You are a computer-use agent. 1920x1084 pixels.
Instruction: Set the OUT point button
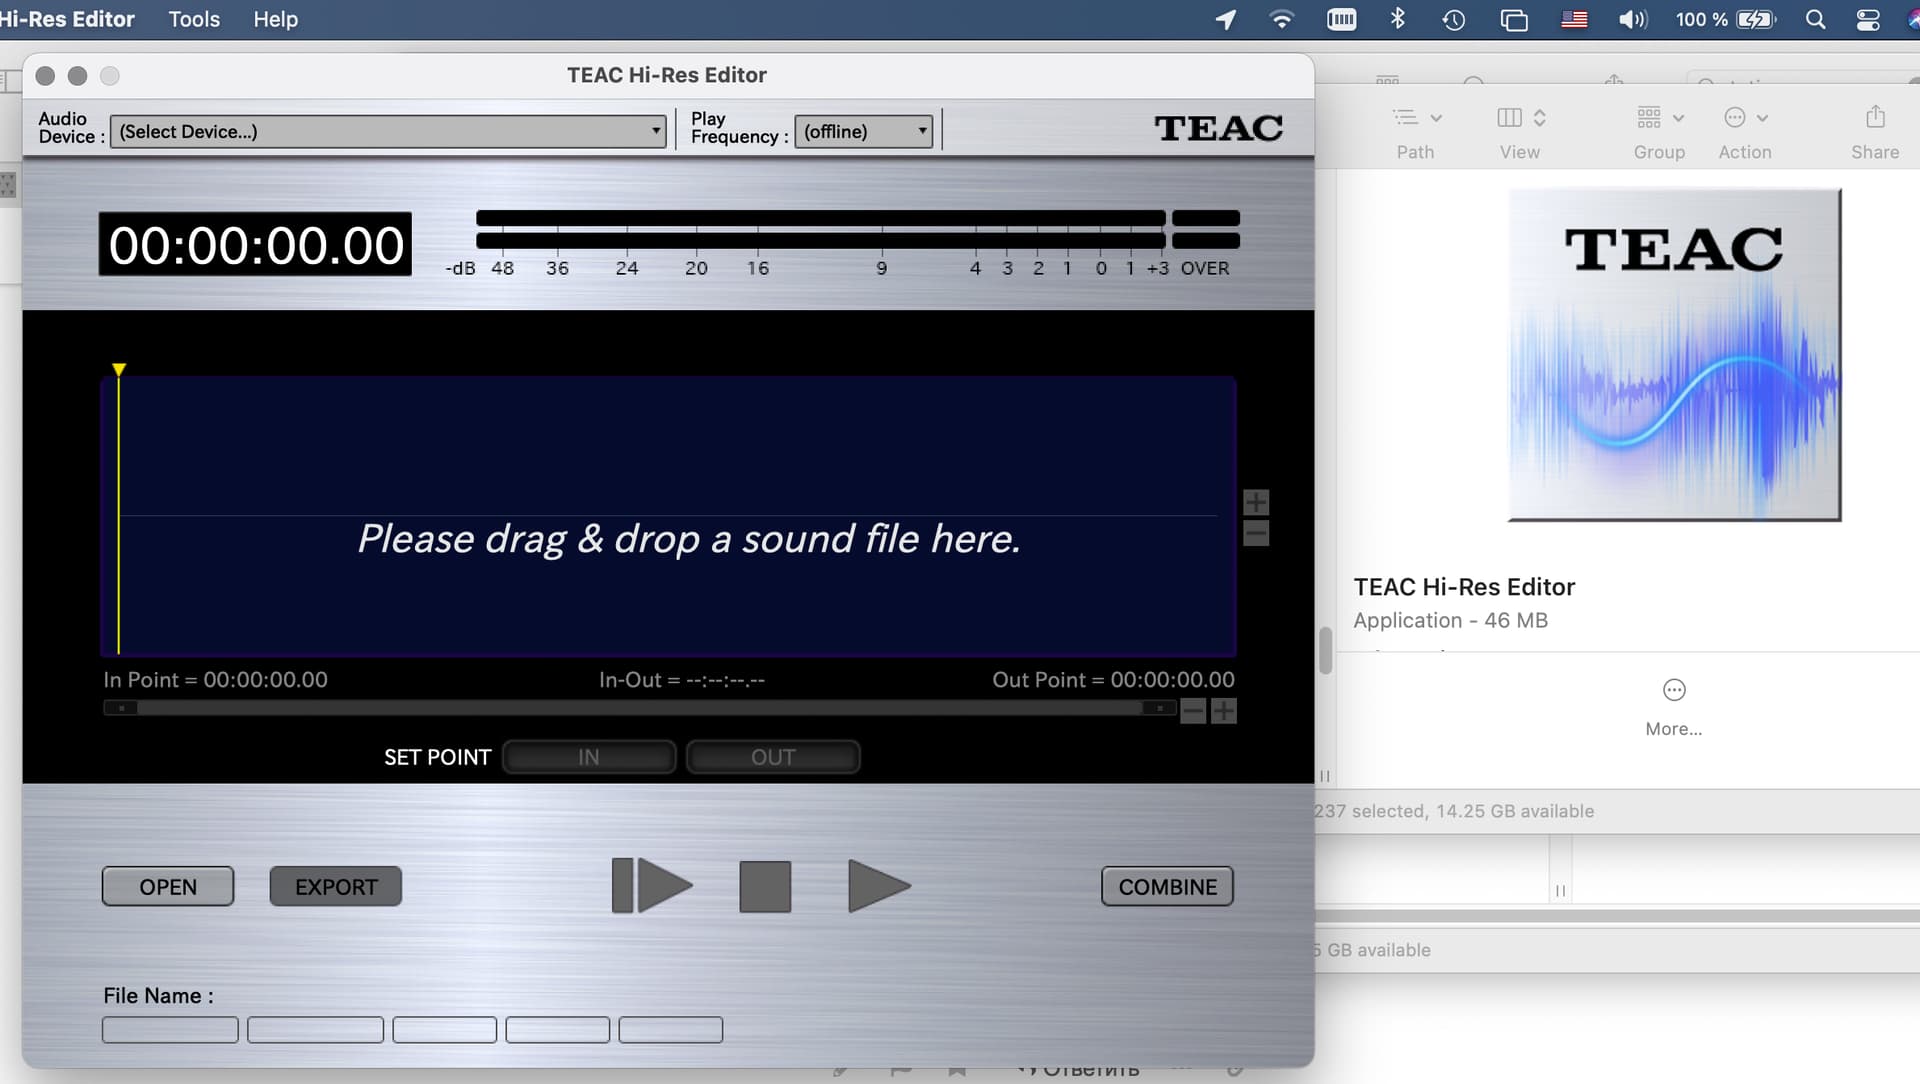click(773, 757)
